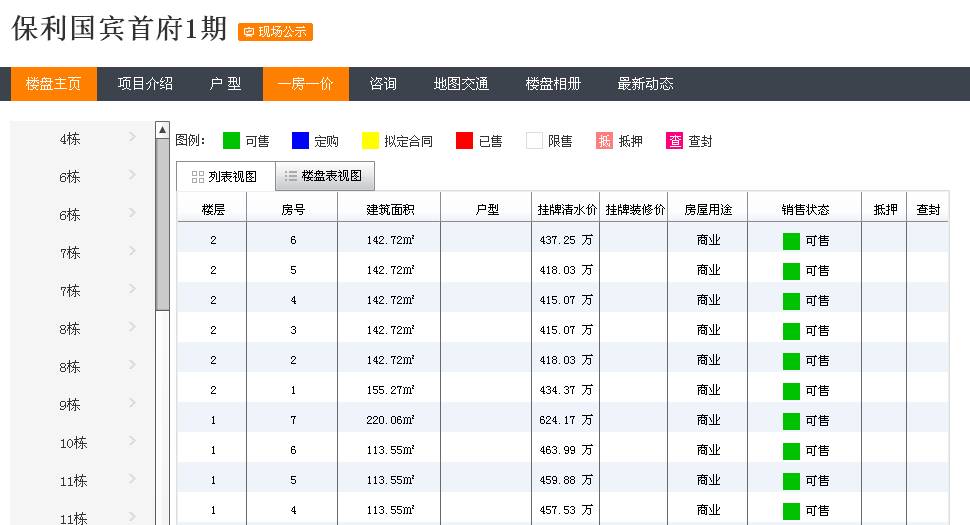Select 9栋 in the building list

click(x=70, y=405)
